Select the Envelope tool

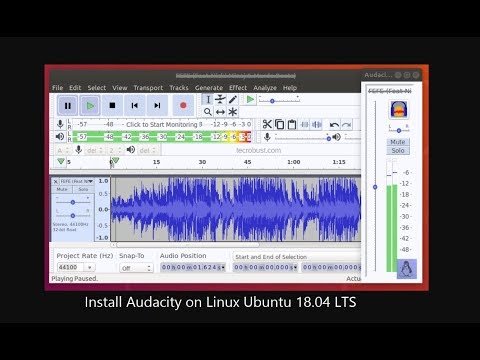[x=220, y=99]
